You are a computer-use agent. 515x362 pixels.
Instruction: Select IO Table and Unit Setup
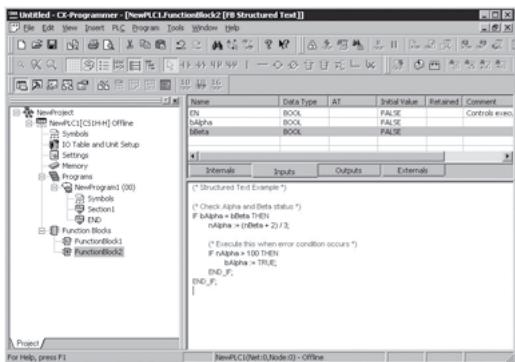pos(101,145)
